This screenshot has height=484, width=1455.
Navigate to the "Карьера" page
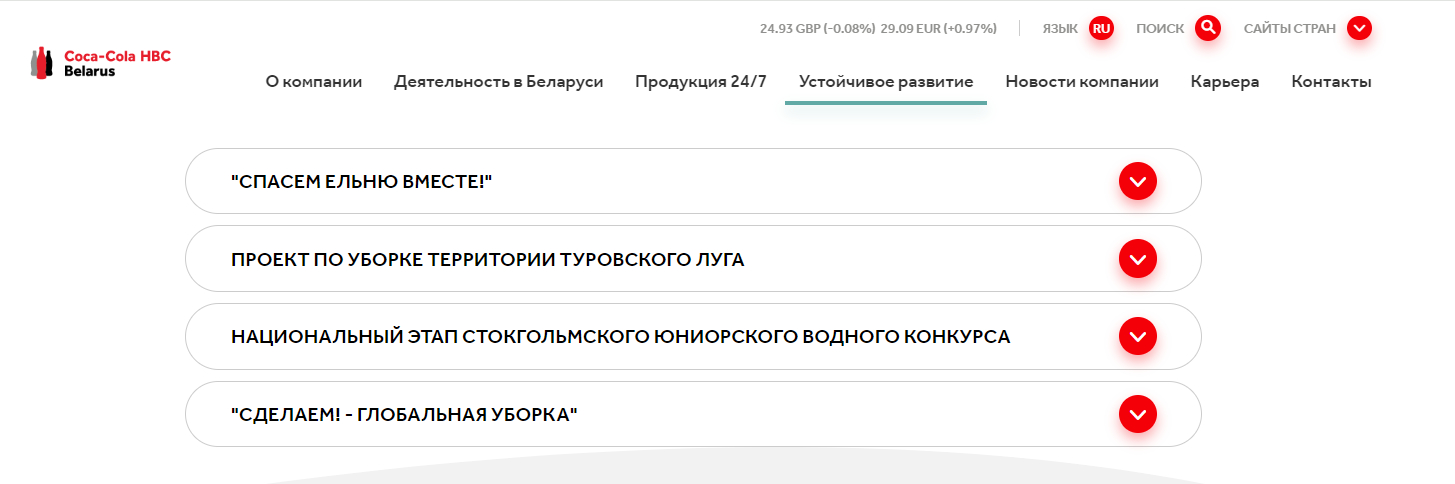[x=1225, y=82]
